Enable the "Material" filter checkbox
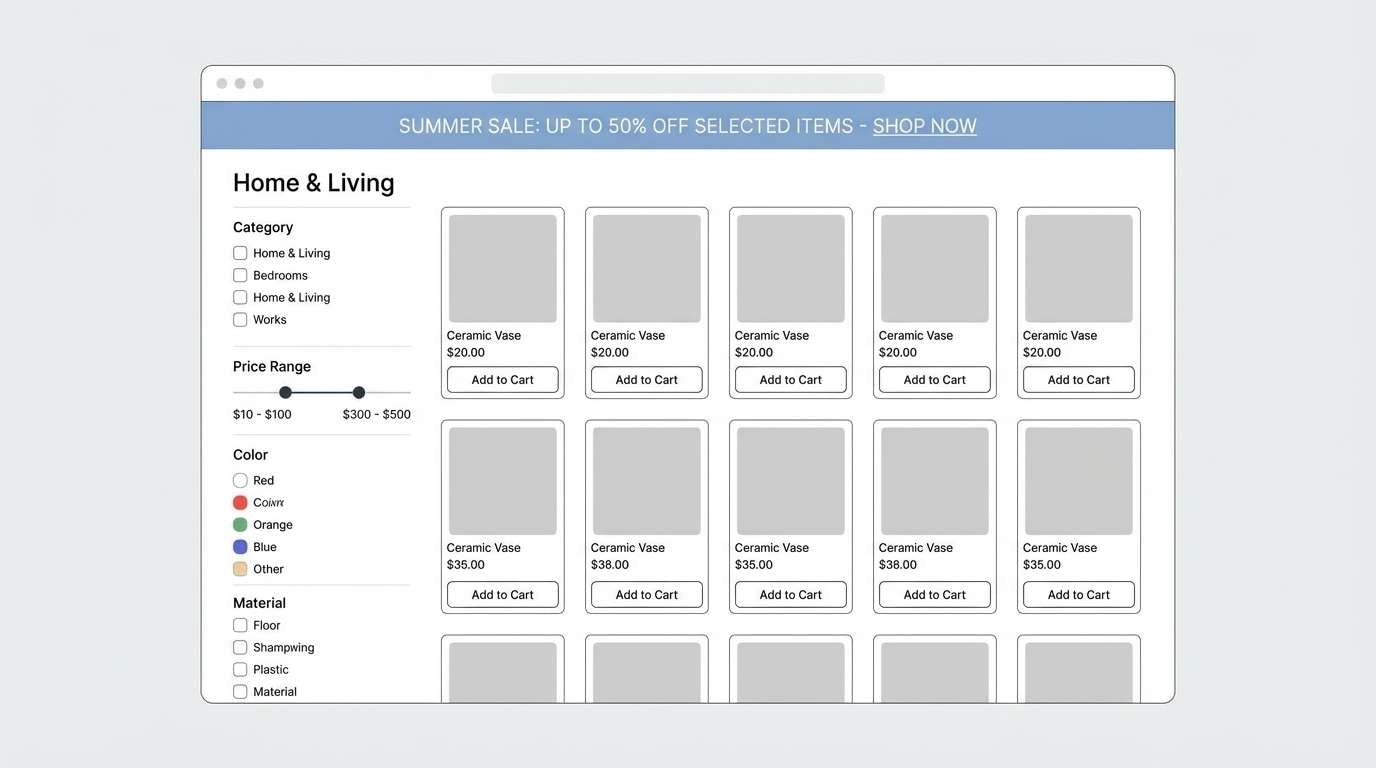 (x=239, y=690)
